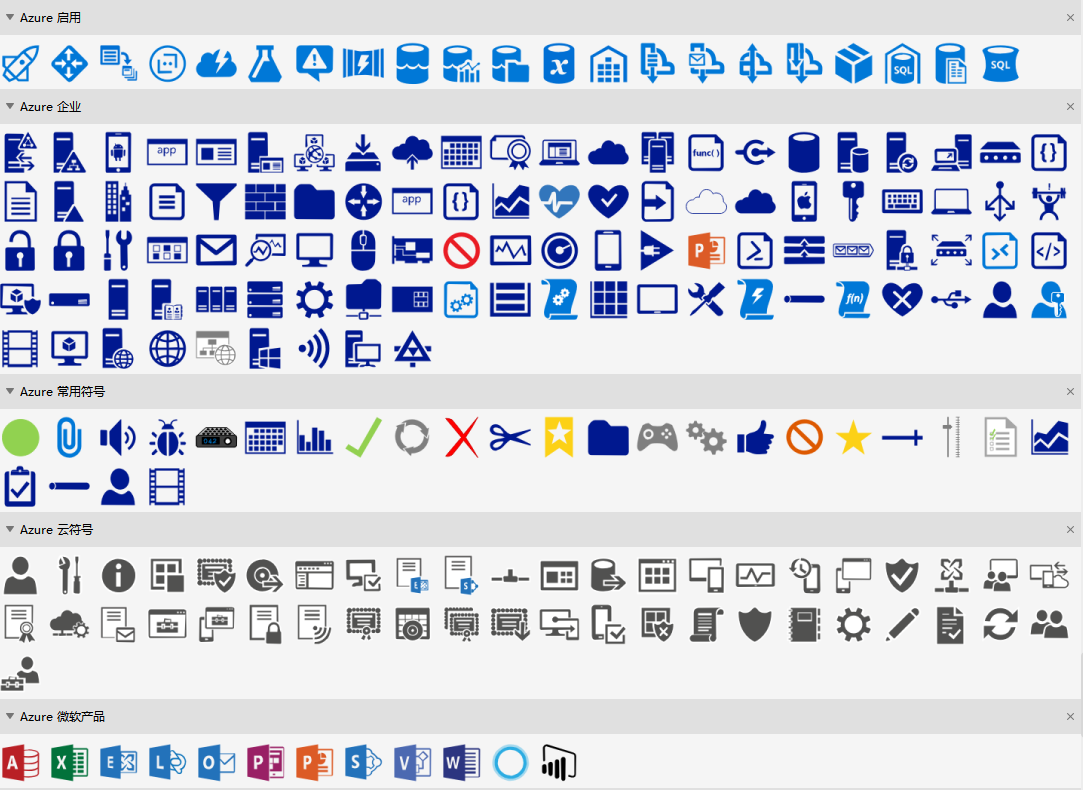
Task: Choose the scissors cut icon
Action: pyautogui.click(x=510, y=438)
